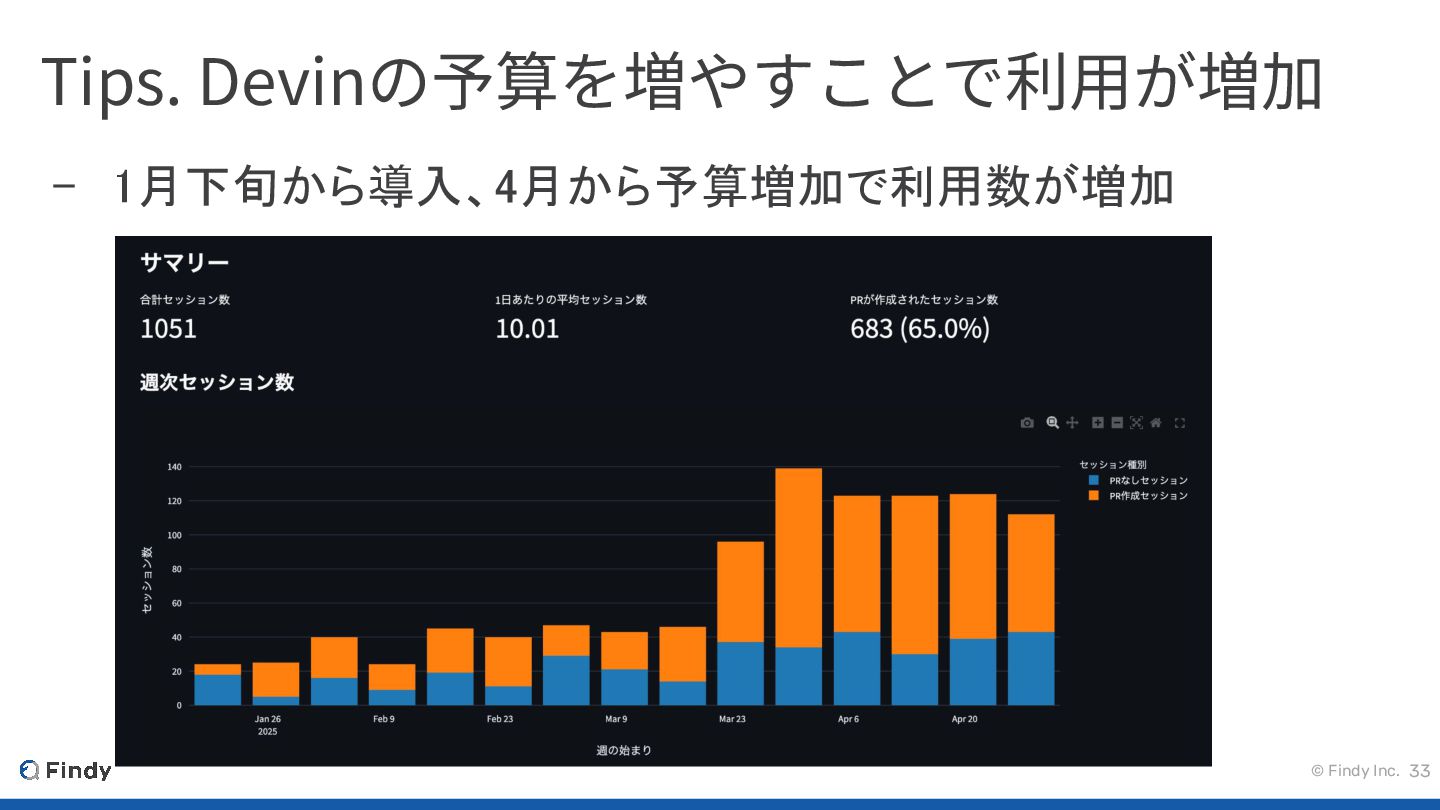Click the 80 y-axis tick label
The height and width of the screenshot is (810, 1440).
(x=176, y=569)
